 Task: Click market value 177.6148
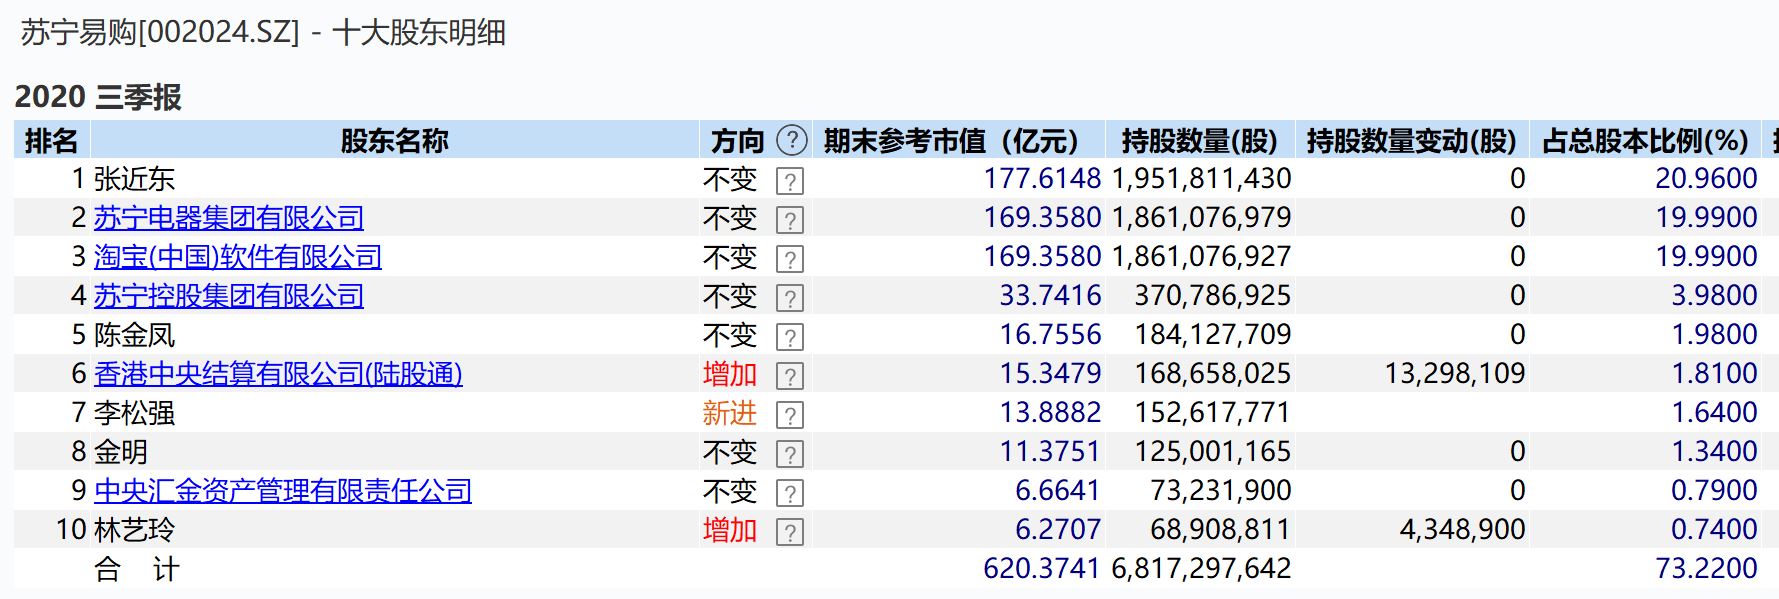[x=1042, y=179]
